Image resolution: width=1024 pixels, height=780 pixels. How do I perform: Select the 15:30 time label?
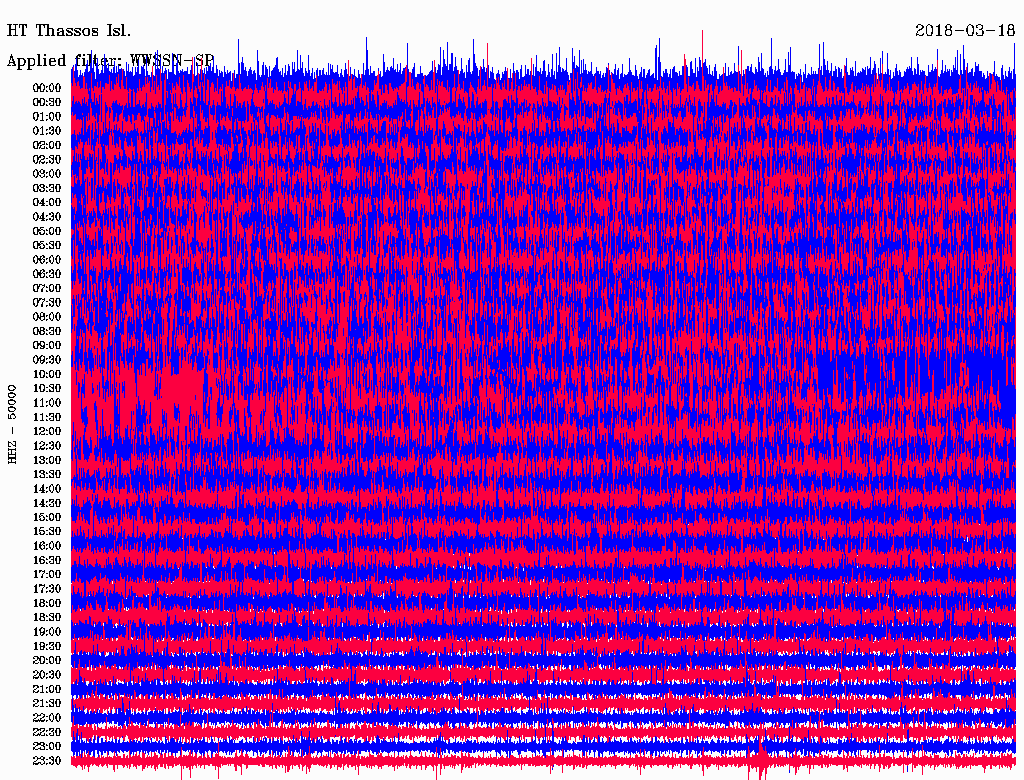click(x=47, y=531)
